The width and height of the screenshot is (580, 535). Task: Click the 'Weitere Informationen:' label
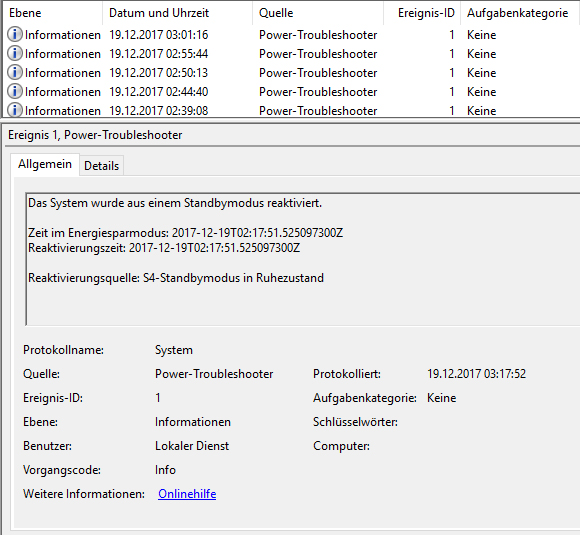tap(84, 494)
